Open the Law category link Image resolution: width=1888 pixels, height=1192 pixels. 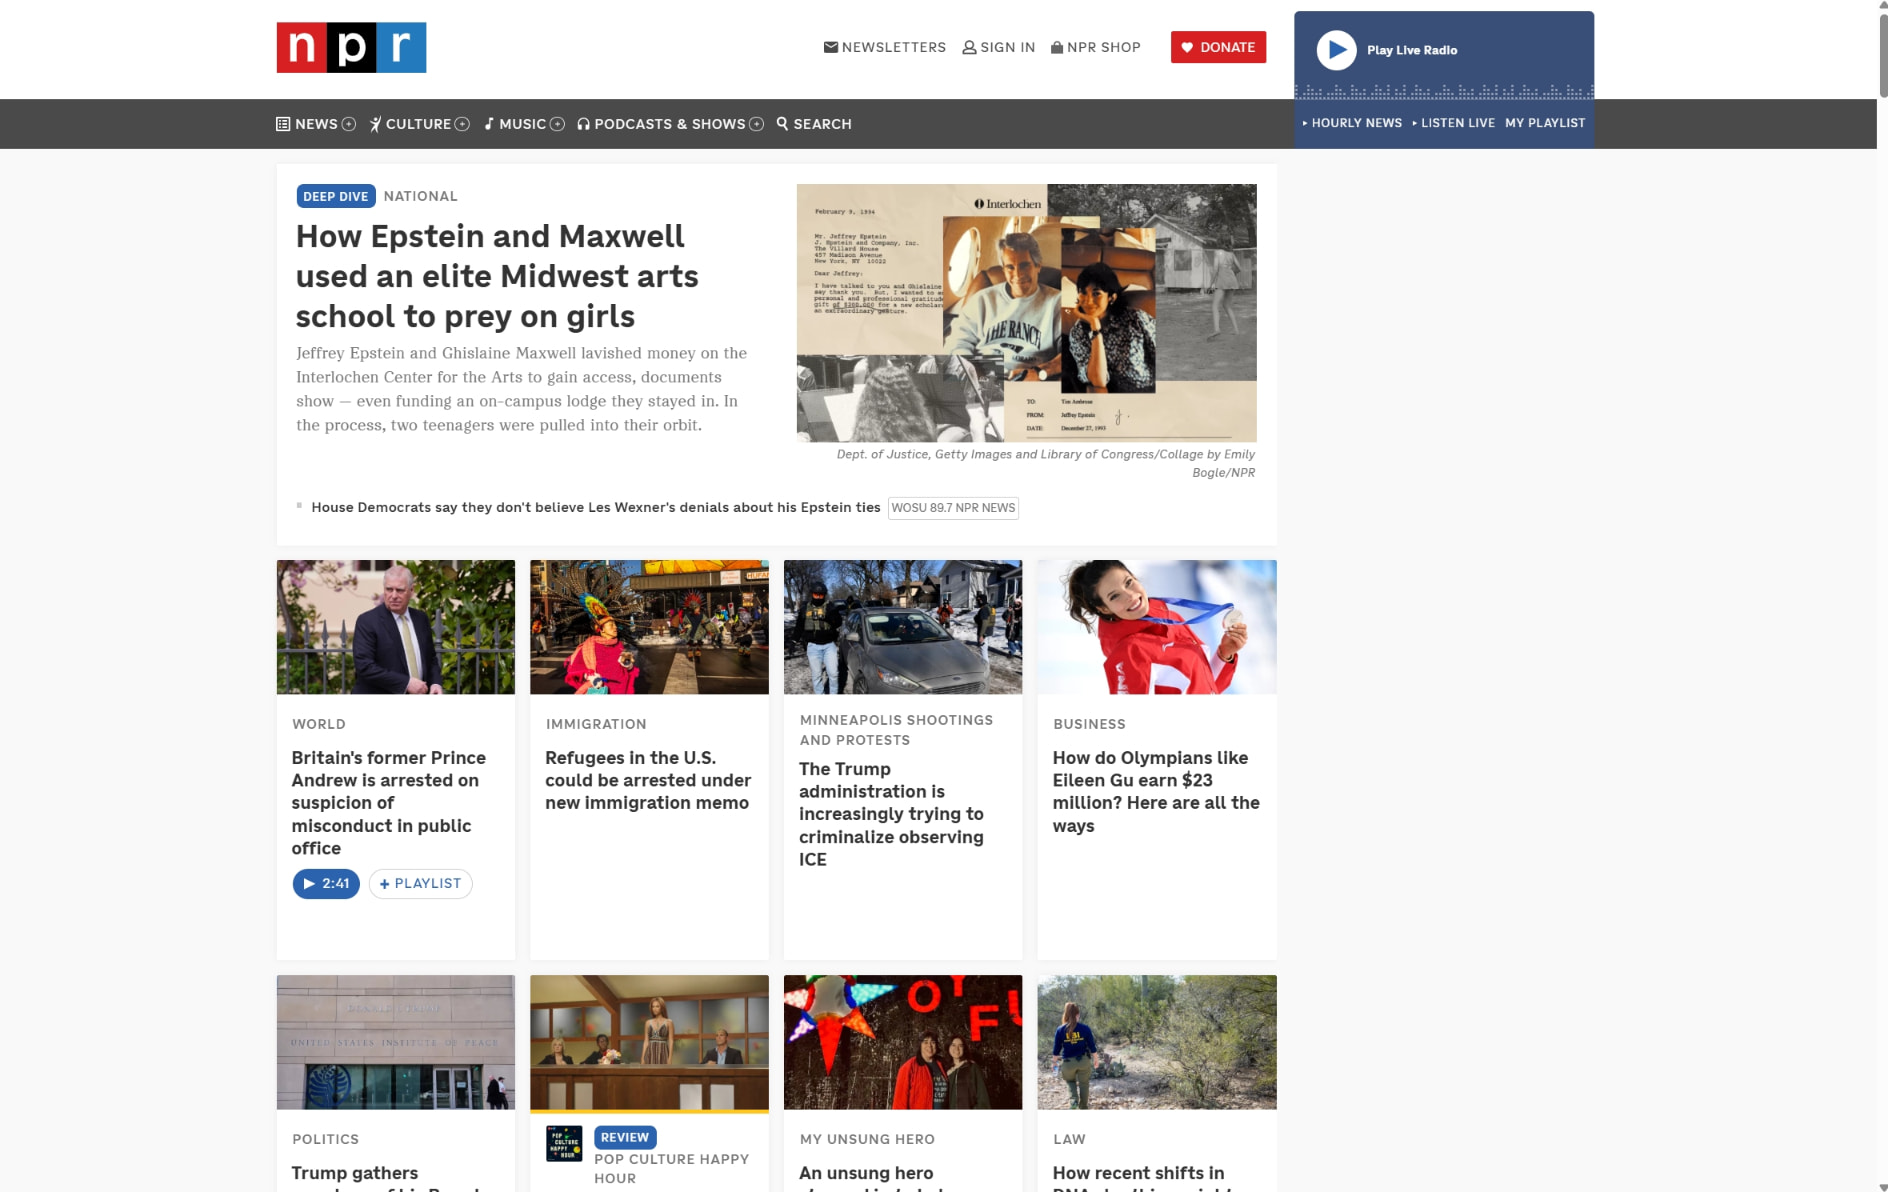click(x=1069, y=1139)
